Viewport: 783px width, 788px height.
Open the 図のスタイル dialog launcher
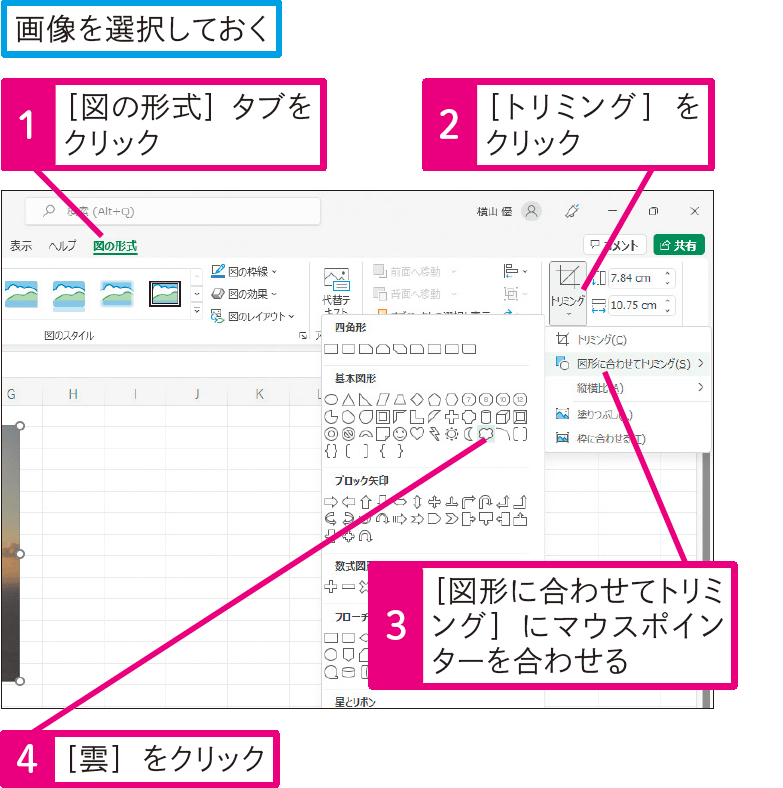[303, 335]
